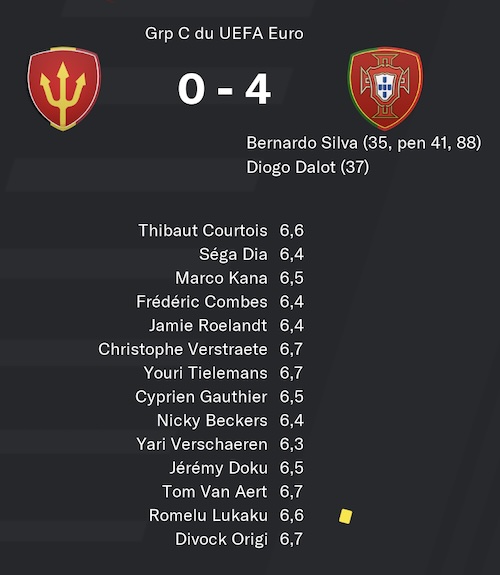Open scorer Diogo Dalot's profile

[291, 167]
